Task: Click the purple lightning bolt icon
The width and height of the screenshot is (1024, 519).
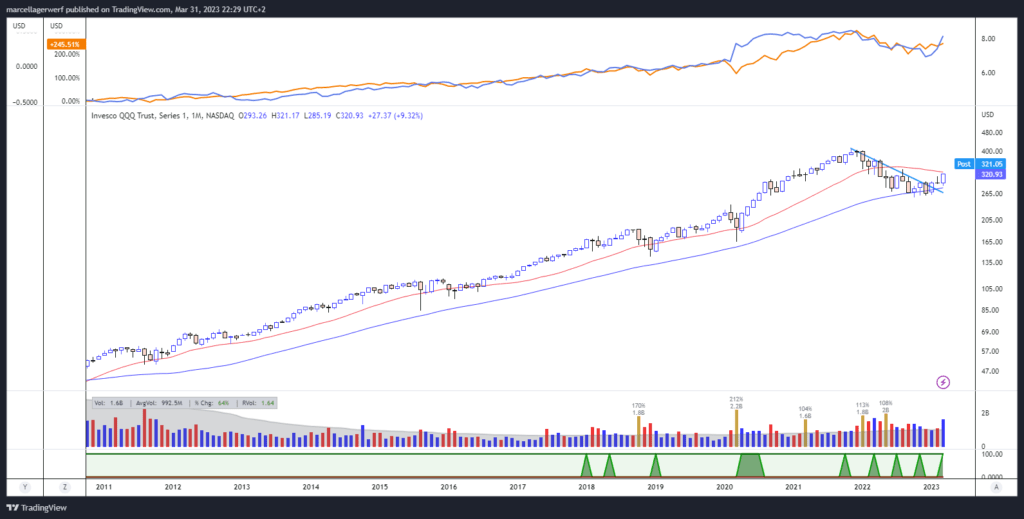Action: [943, 382]
